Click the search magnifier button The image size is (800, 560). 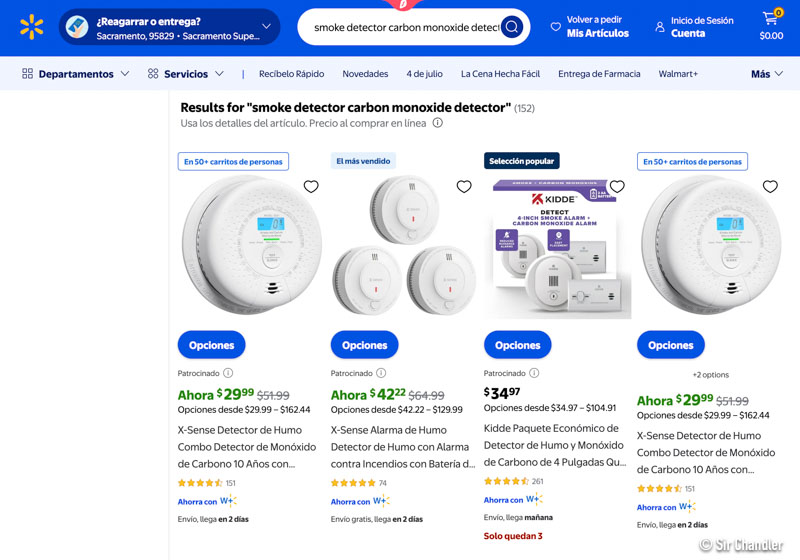511,27
